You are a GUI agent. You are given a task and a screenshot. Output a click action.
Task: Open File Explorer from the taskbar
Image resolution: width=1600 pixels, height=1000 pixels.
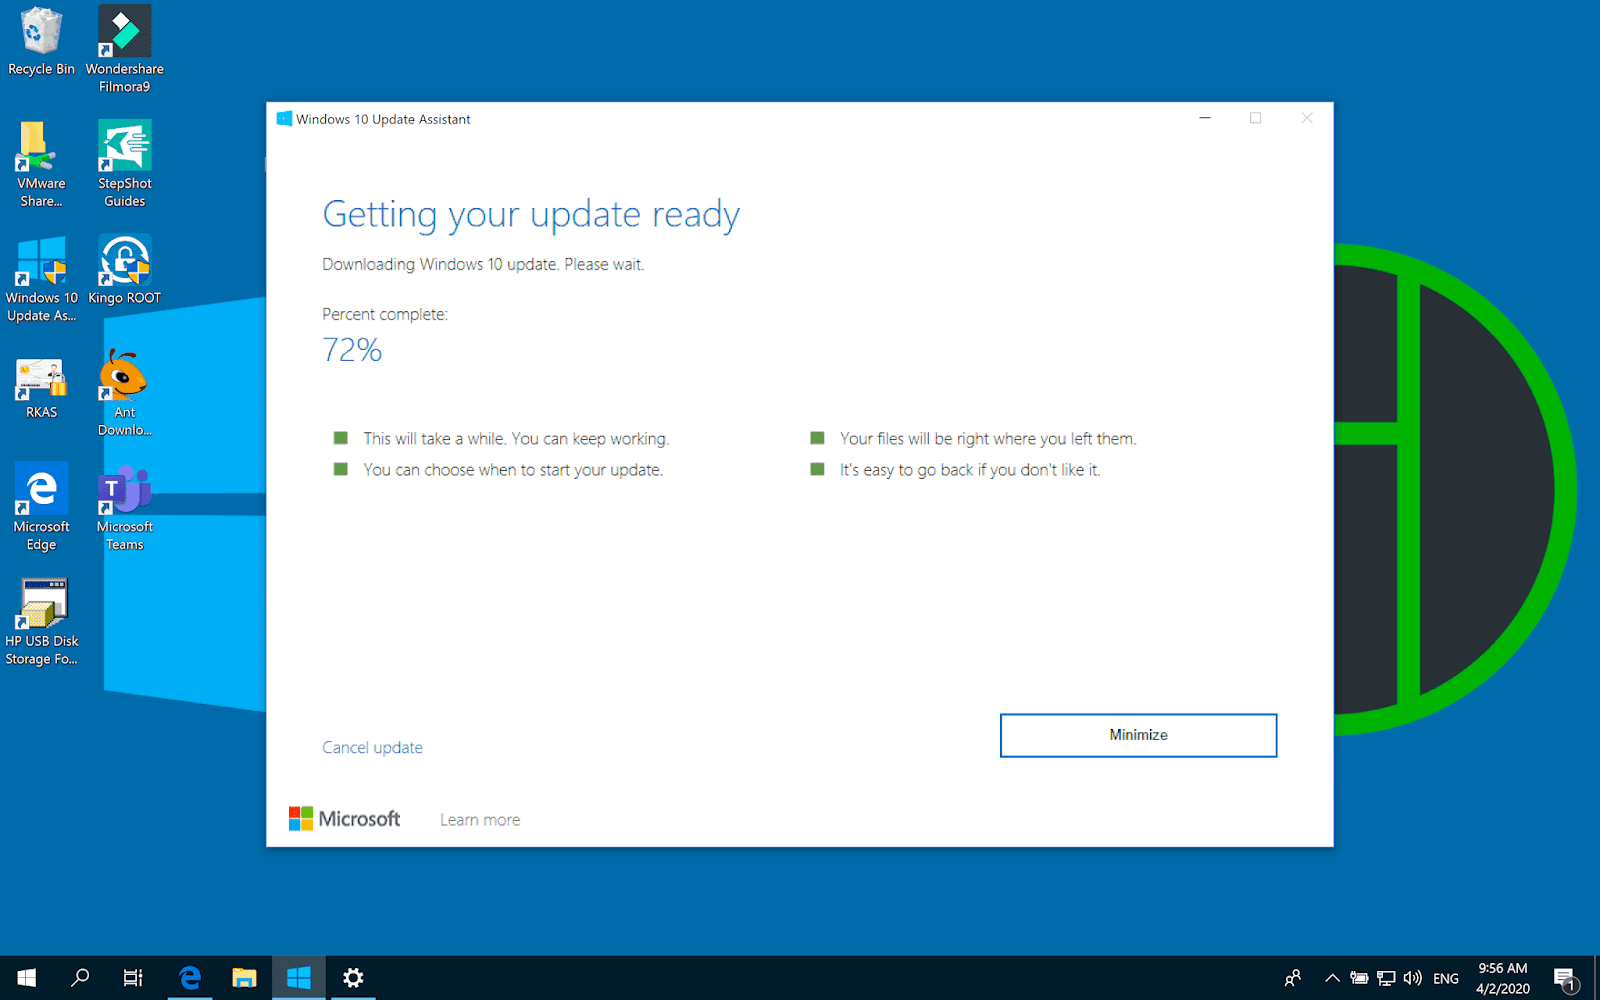[244, 978]
